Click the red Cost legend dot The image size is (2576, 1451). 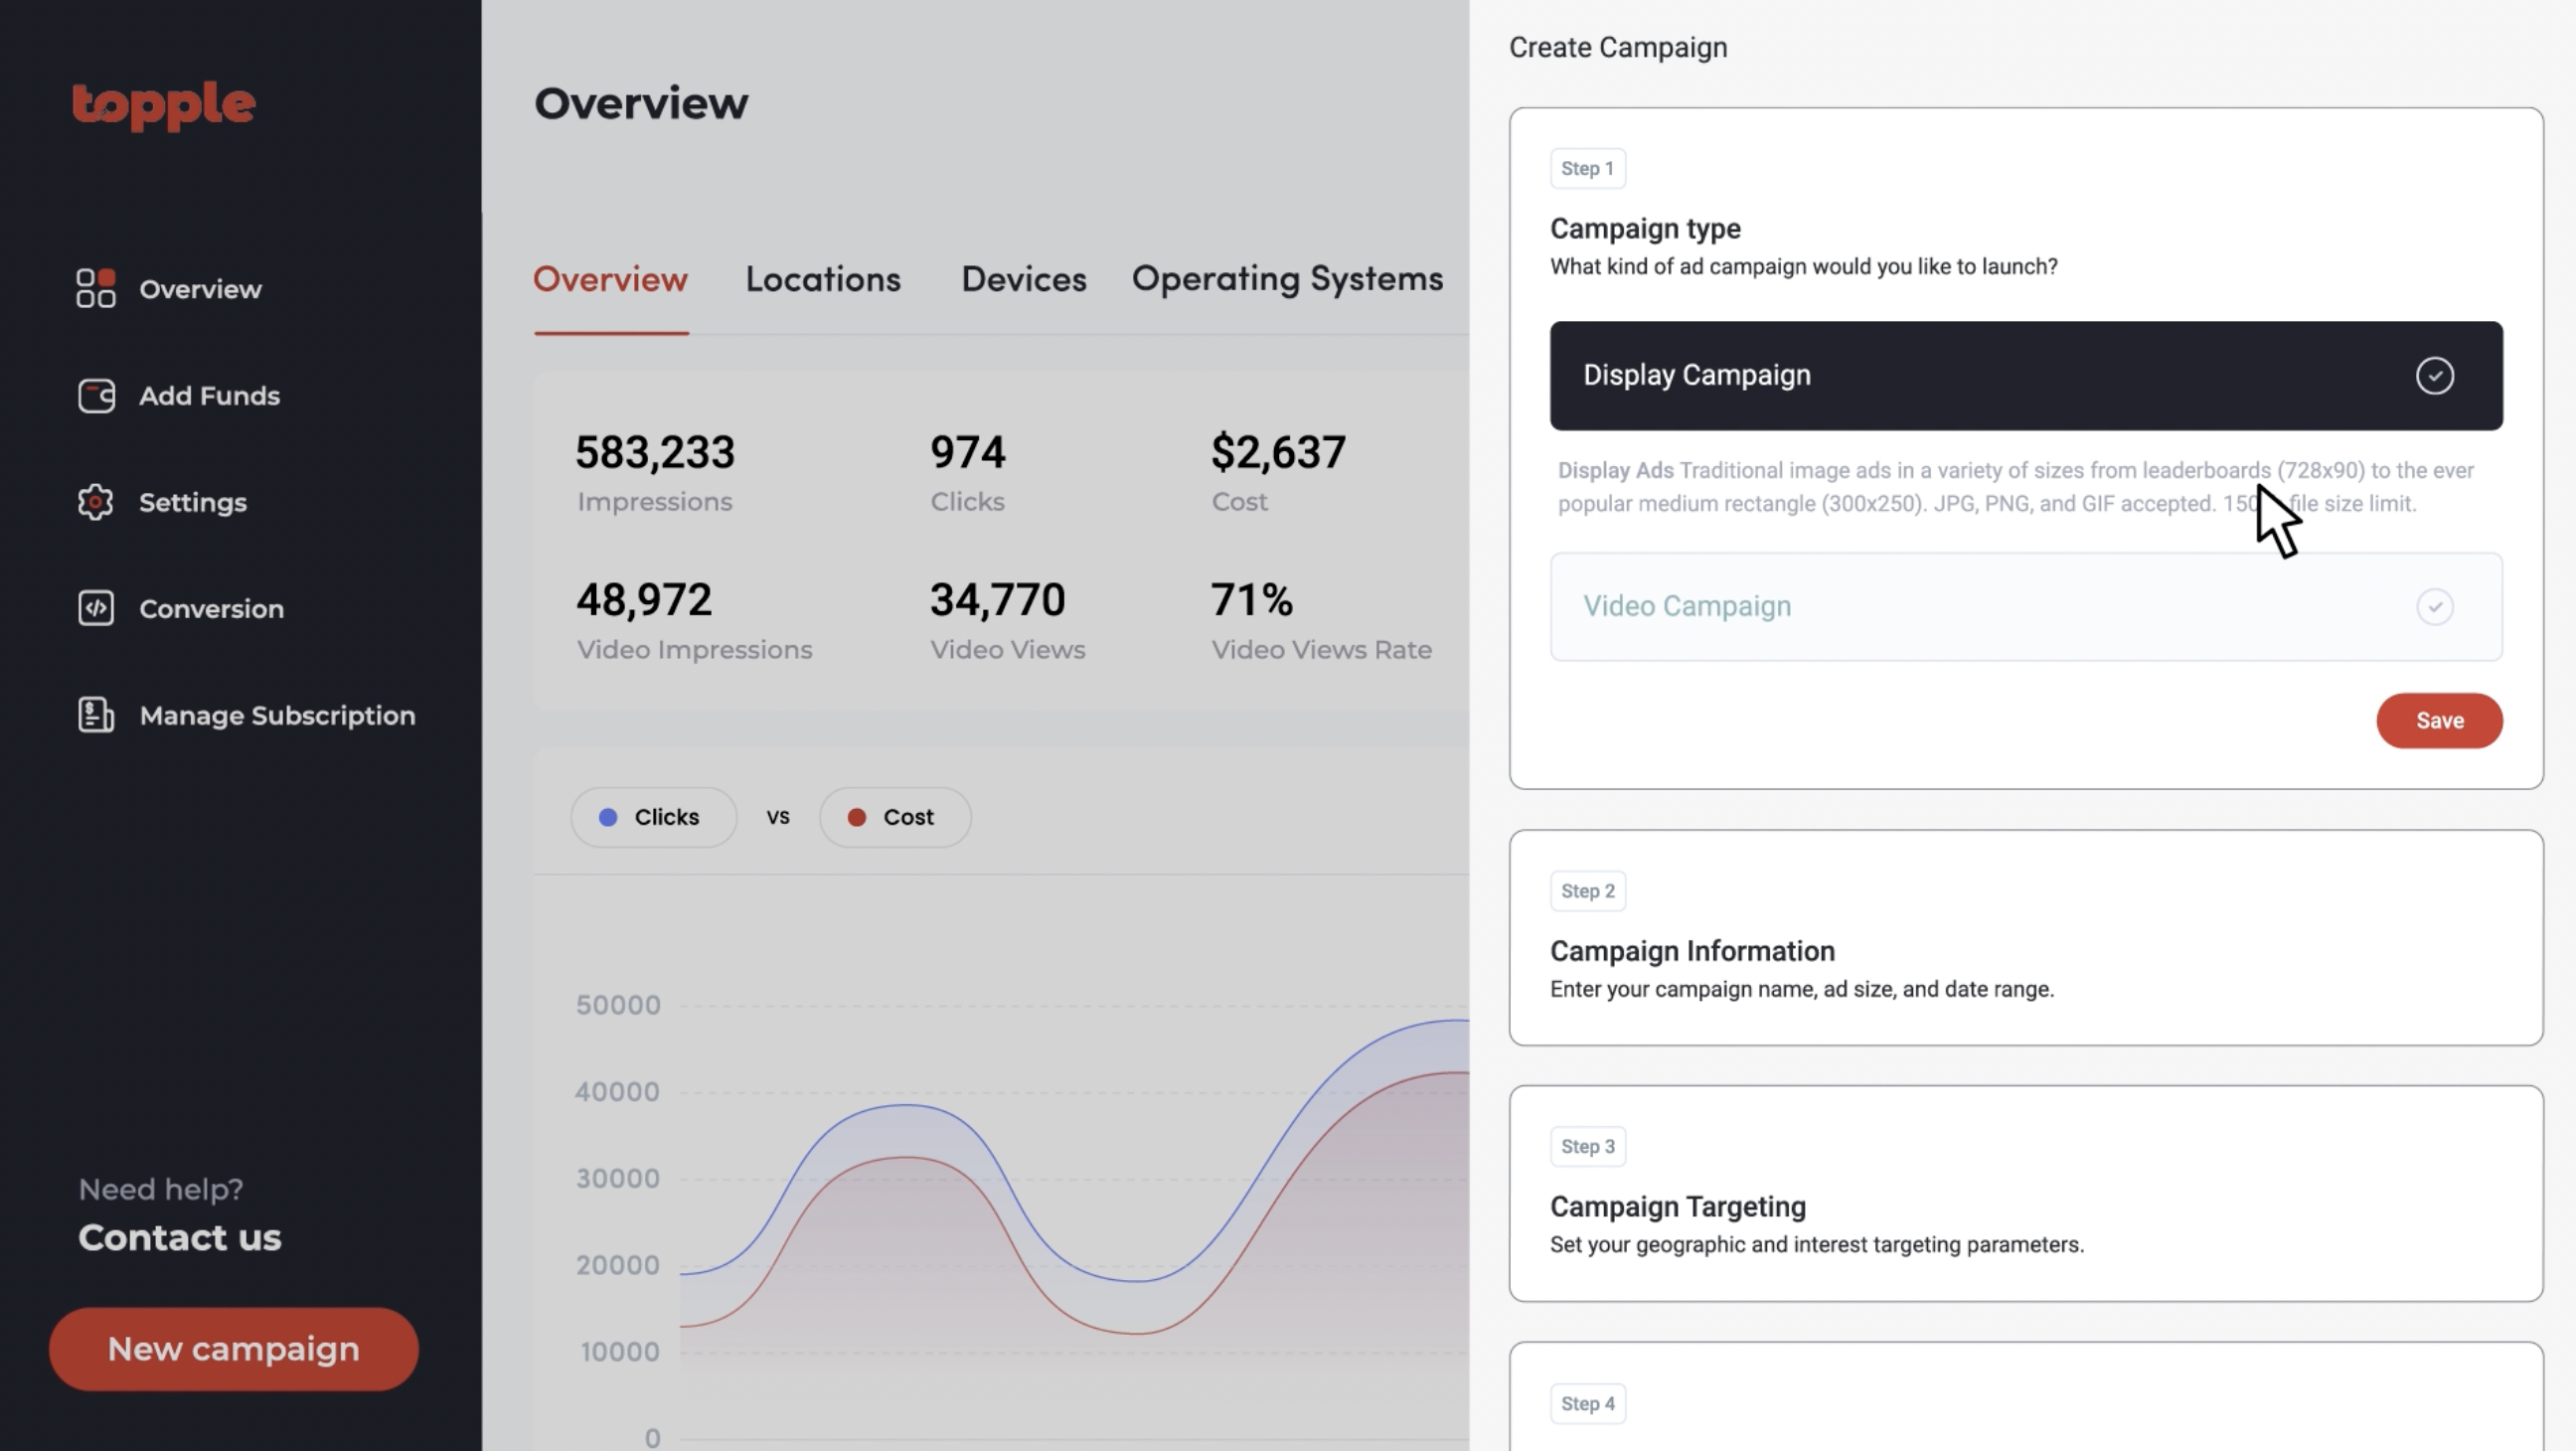pos(856,818)
